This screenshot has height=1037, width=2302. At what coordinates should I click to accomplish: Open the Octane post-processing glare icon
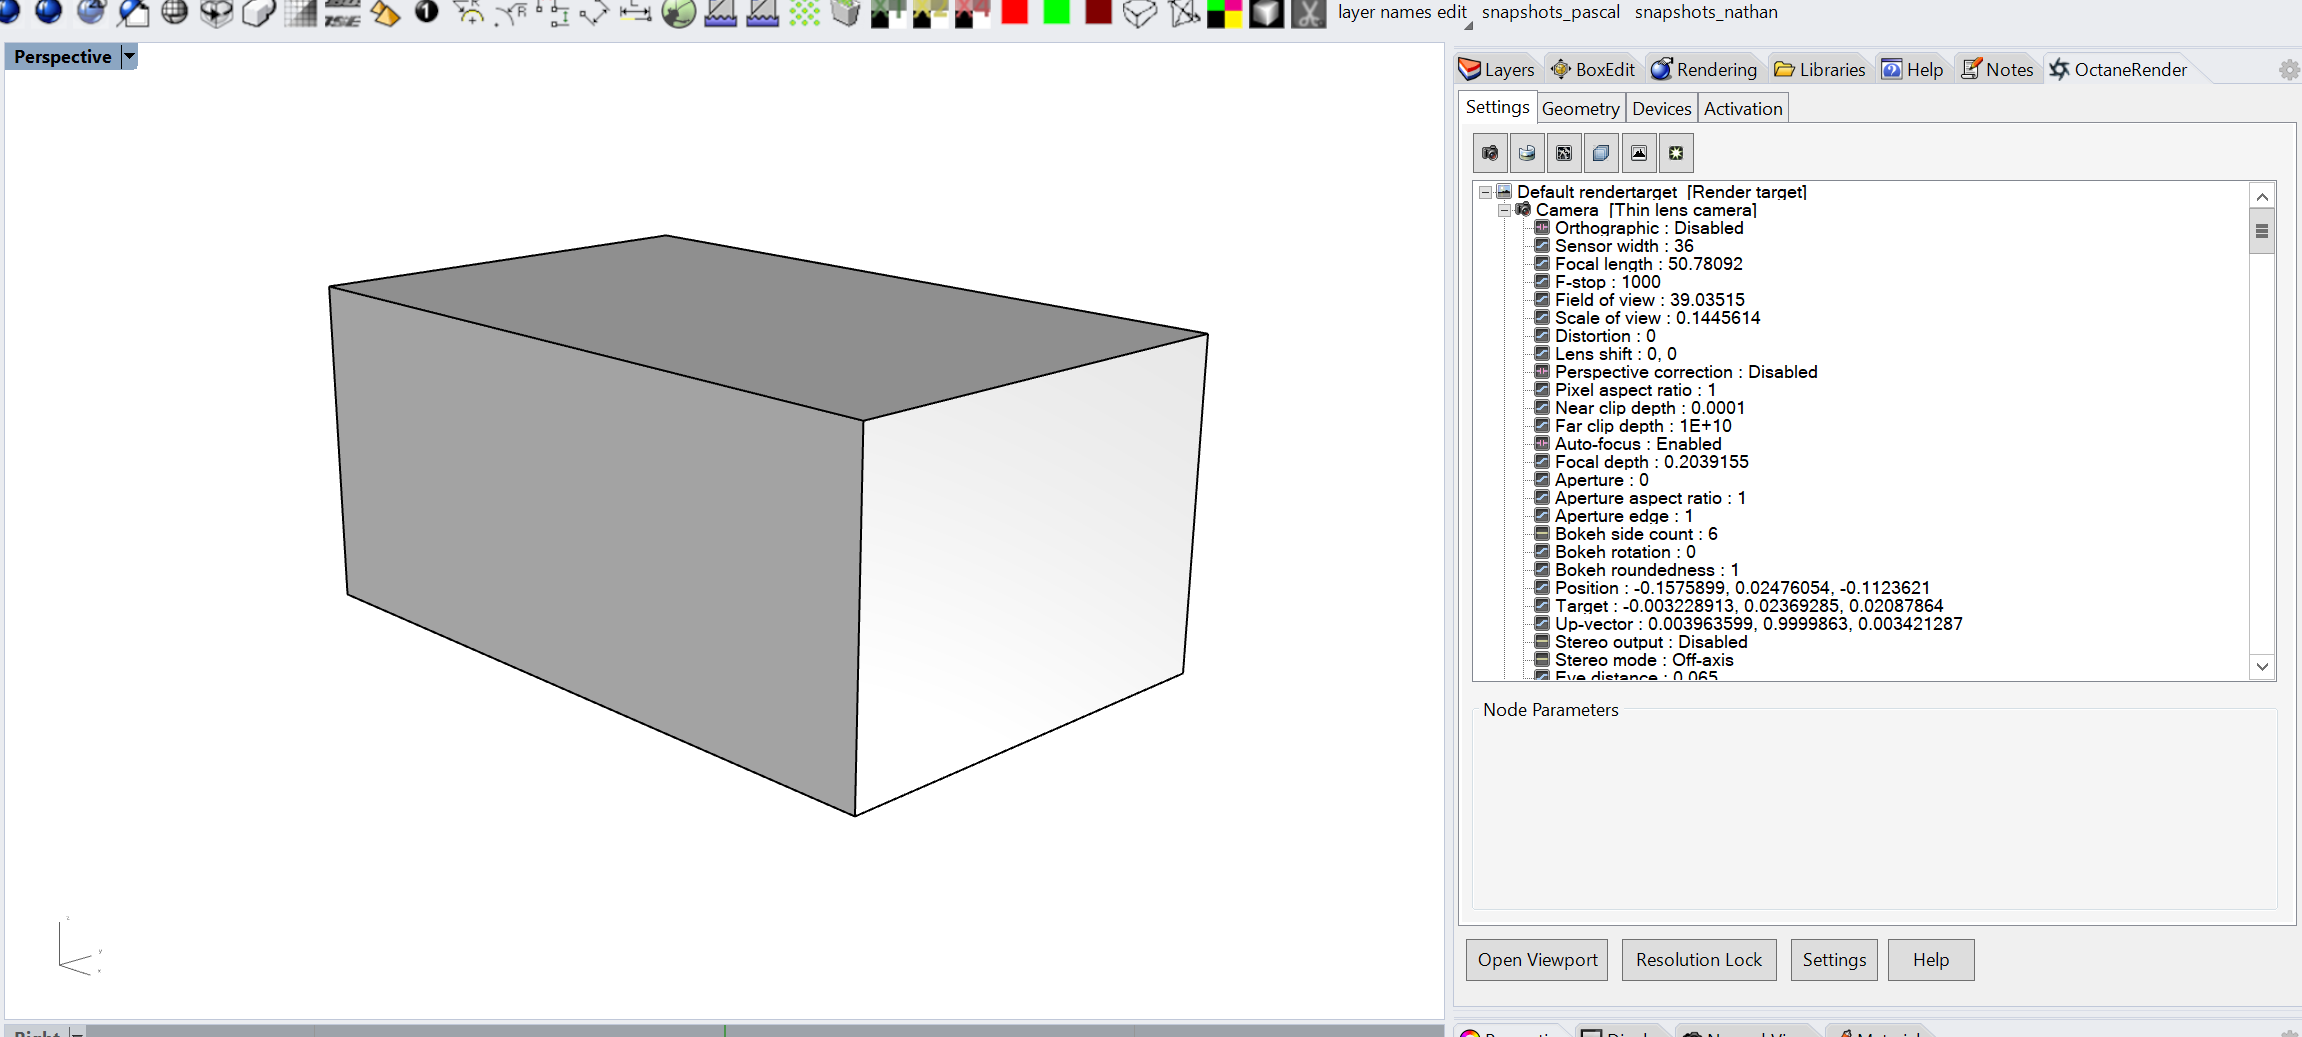(x=1676, y=153)
